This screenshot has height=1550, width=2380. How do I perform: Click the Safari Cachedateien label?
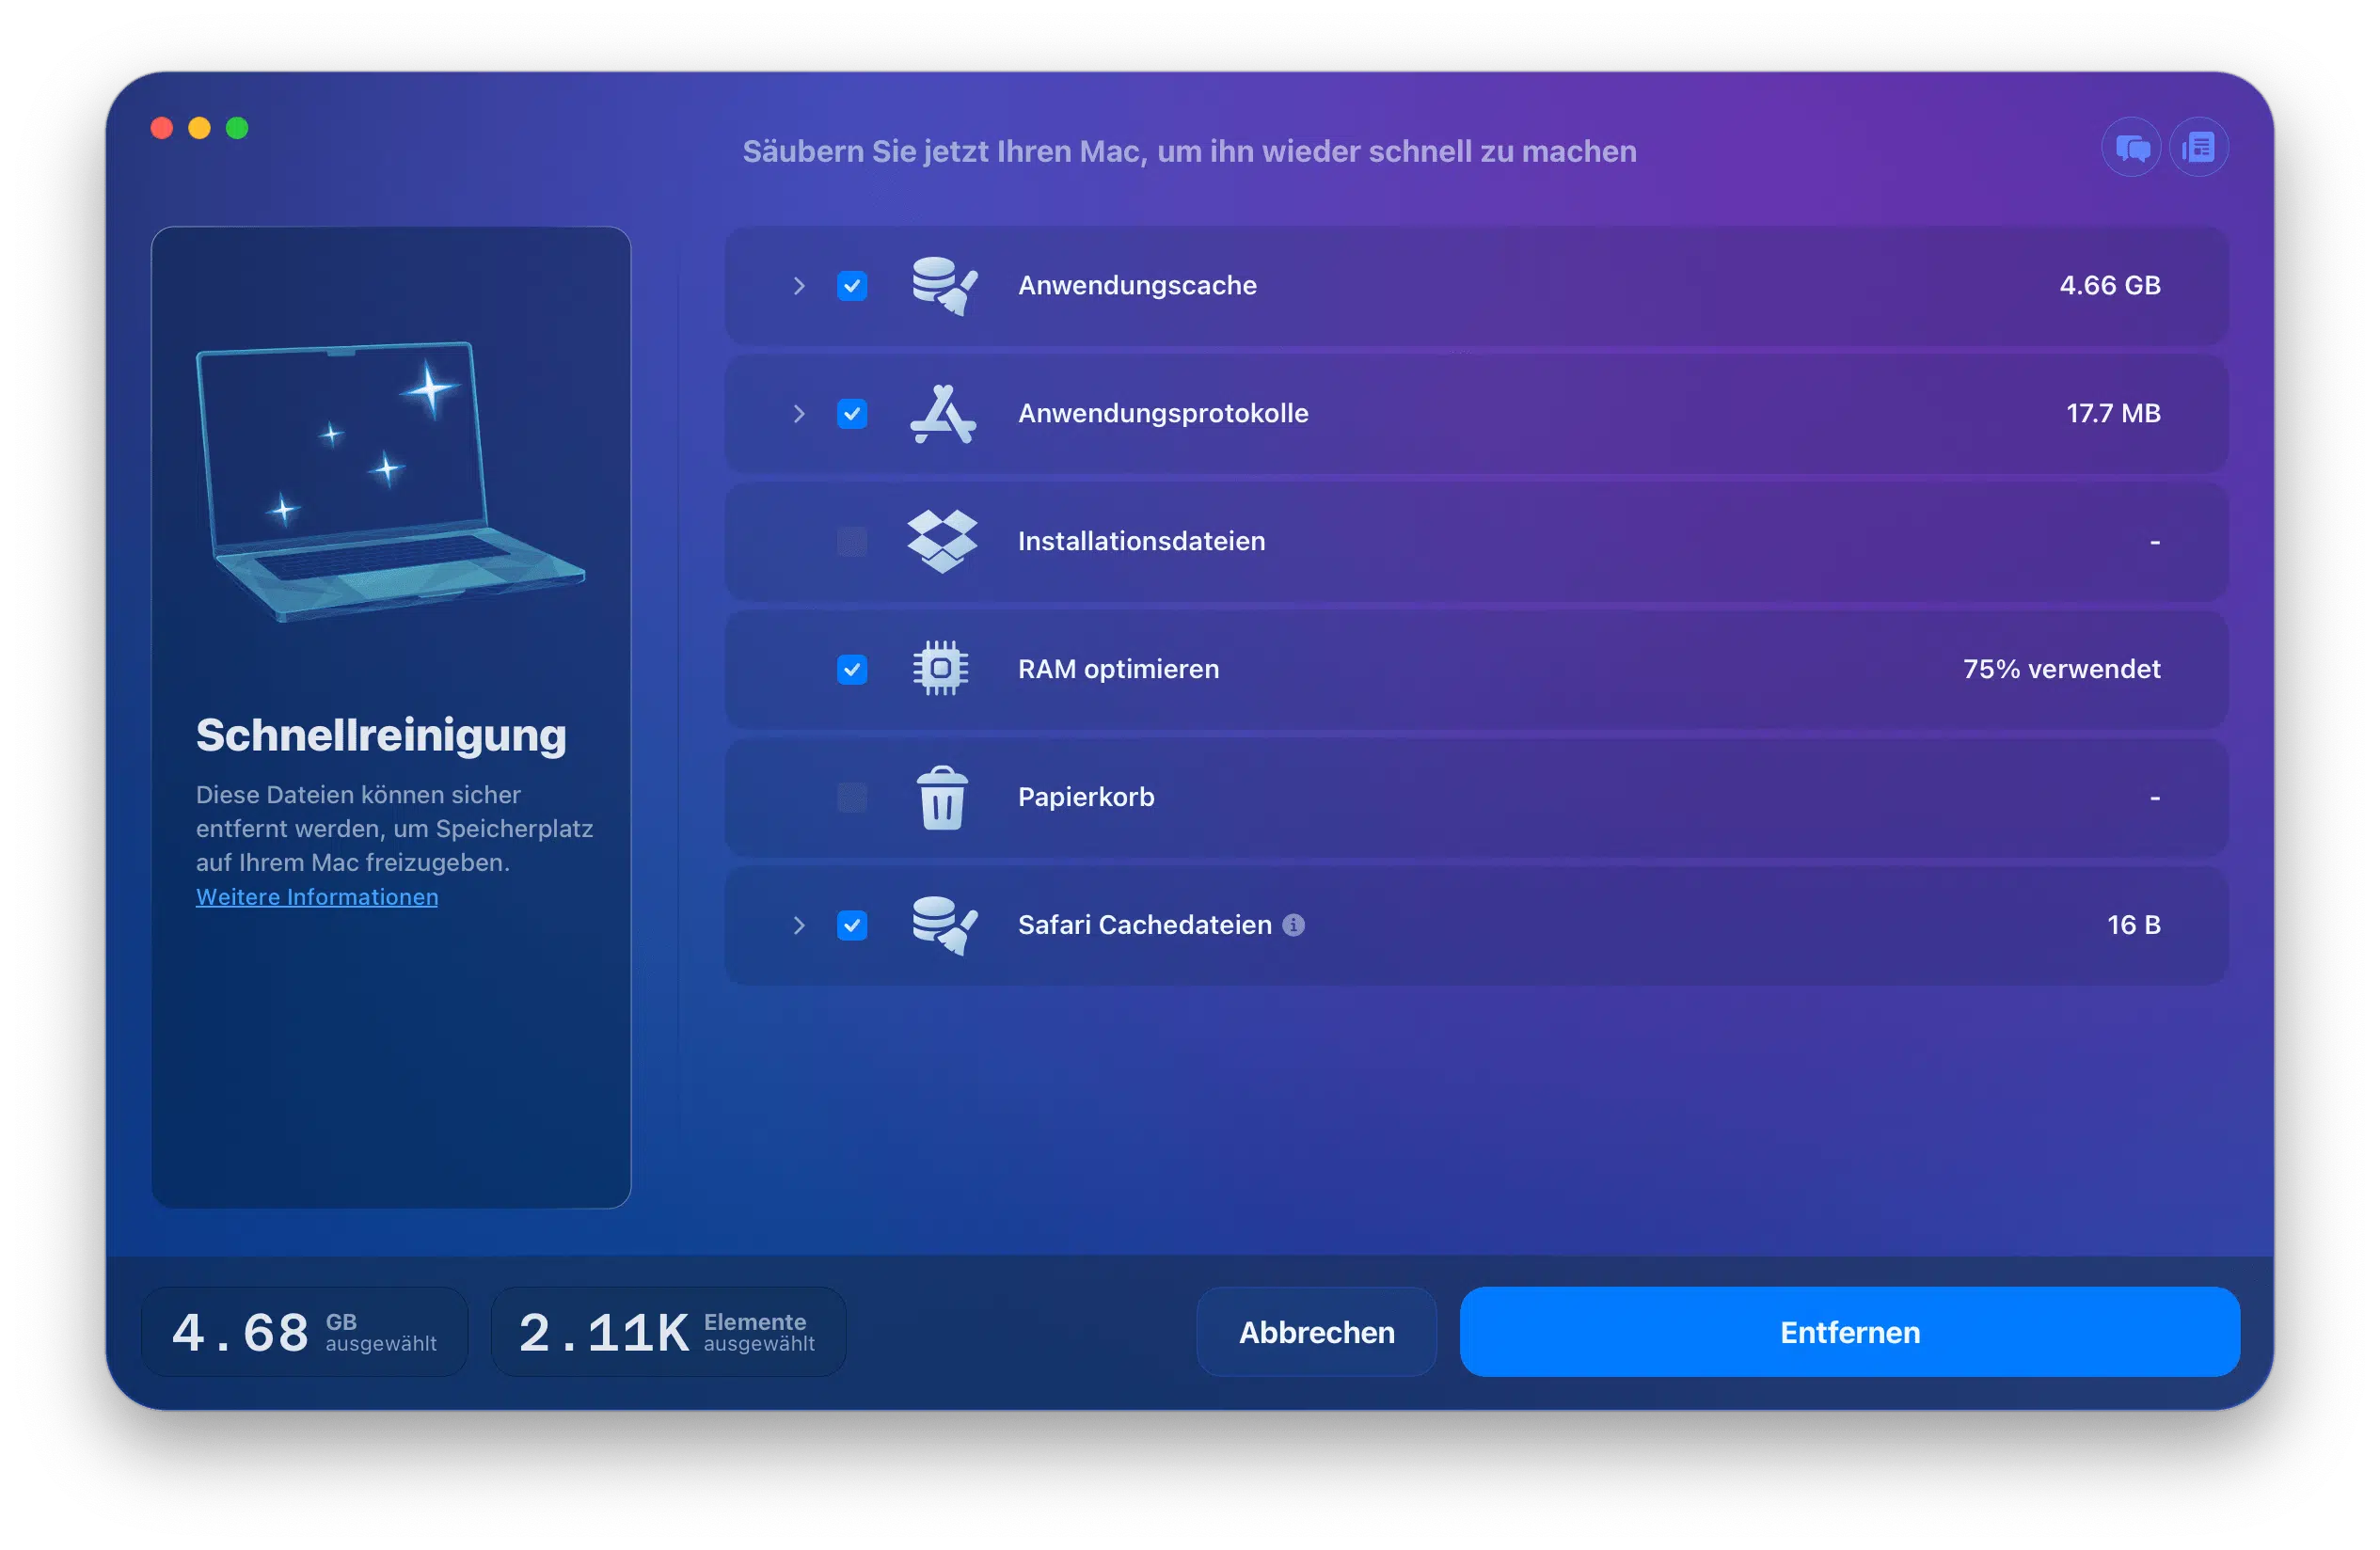pos(1145,926)
